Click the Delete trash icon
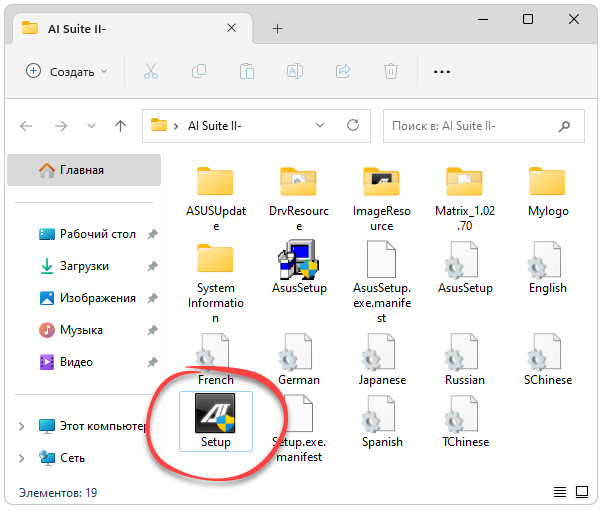 (x=391, y=71)
